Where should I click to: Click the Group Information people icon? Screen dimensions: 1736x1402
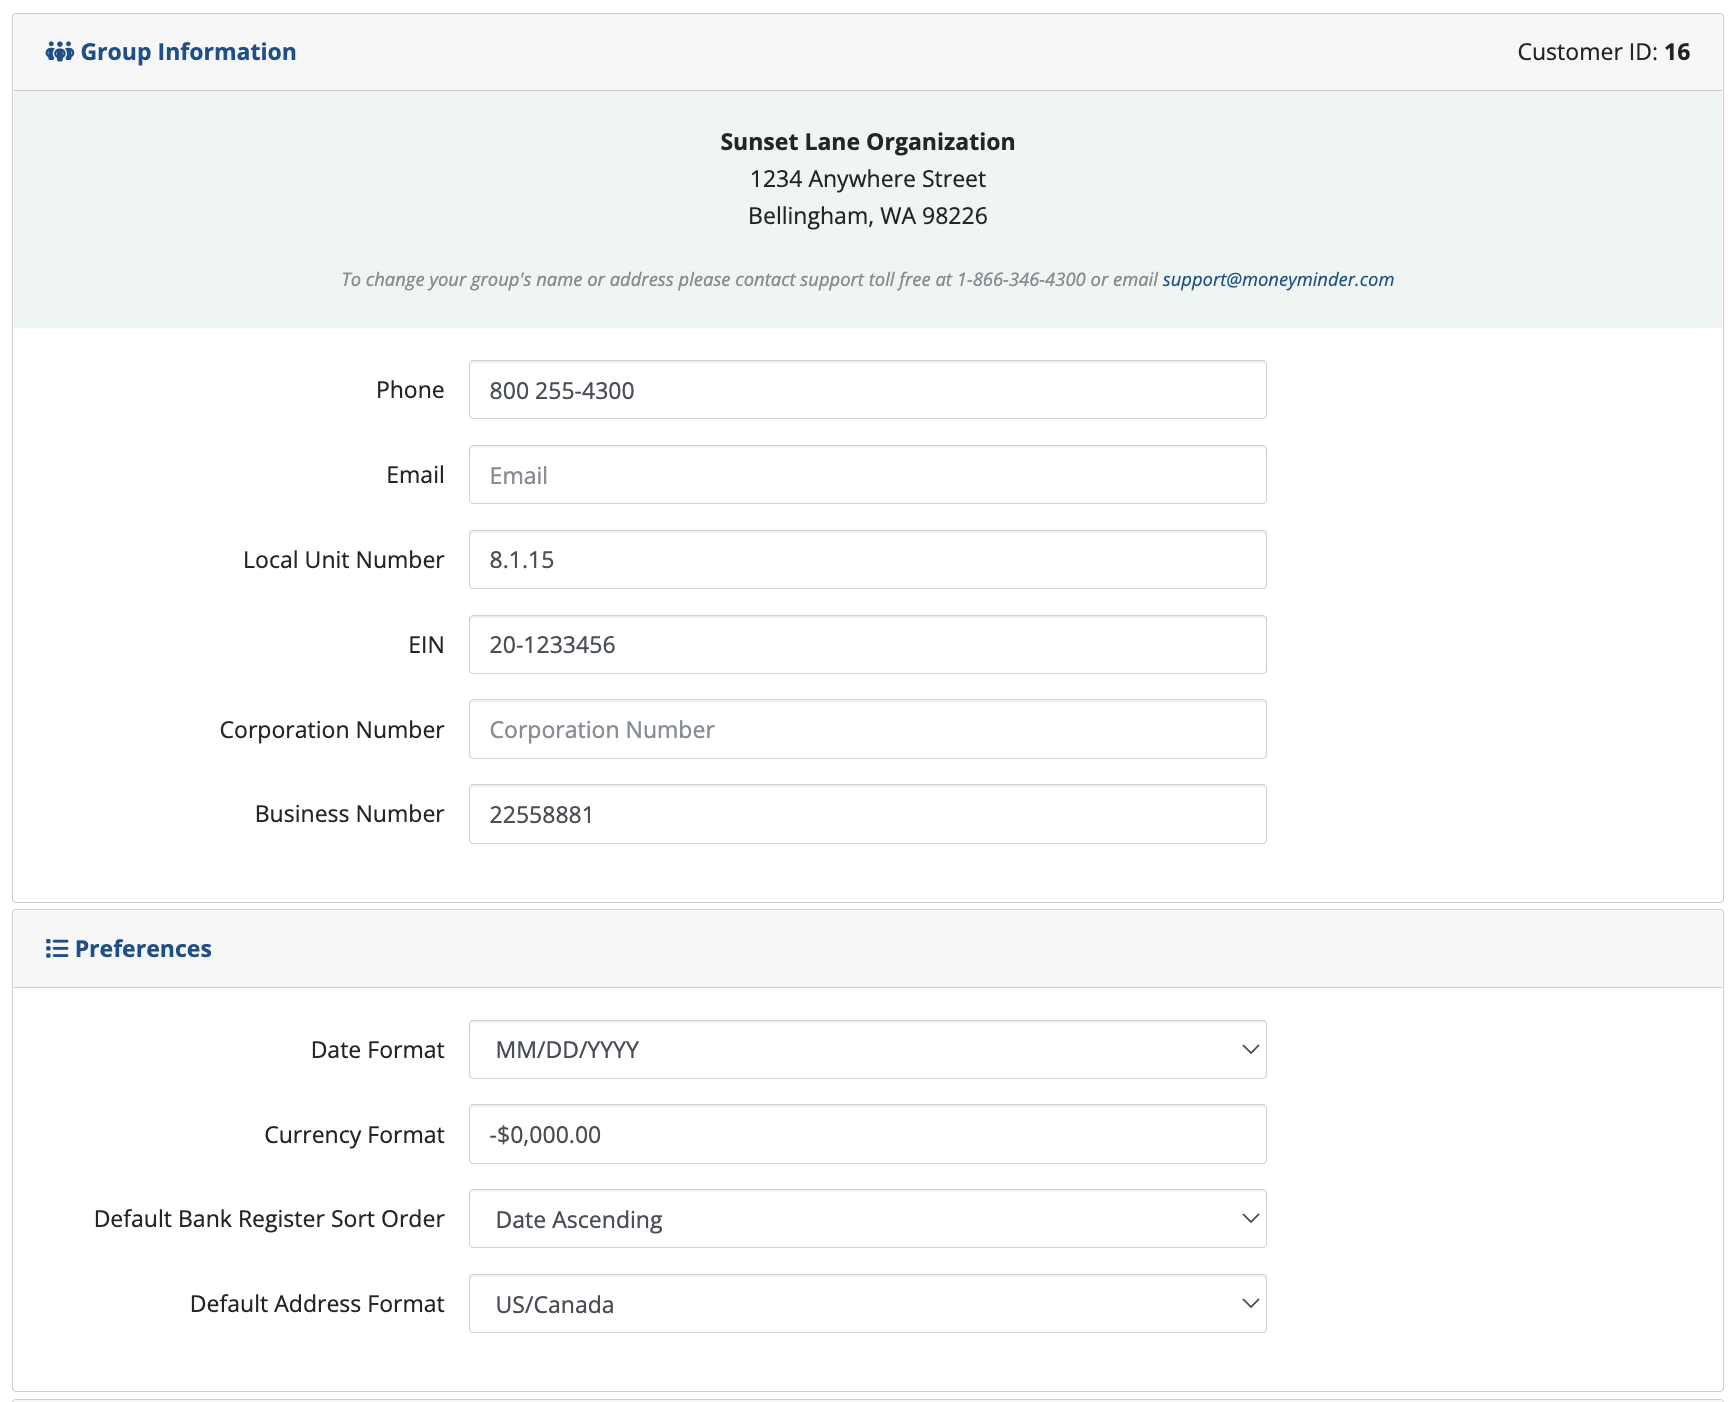[x=59, y=52]
